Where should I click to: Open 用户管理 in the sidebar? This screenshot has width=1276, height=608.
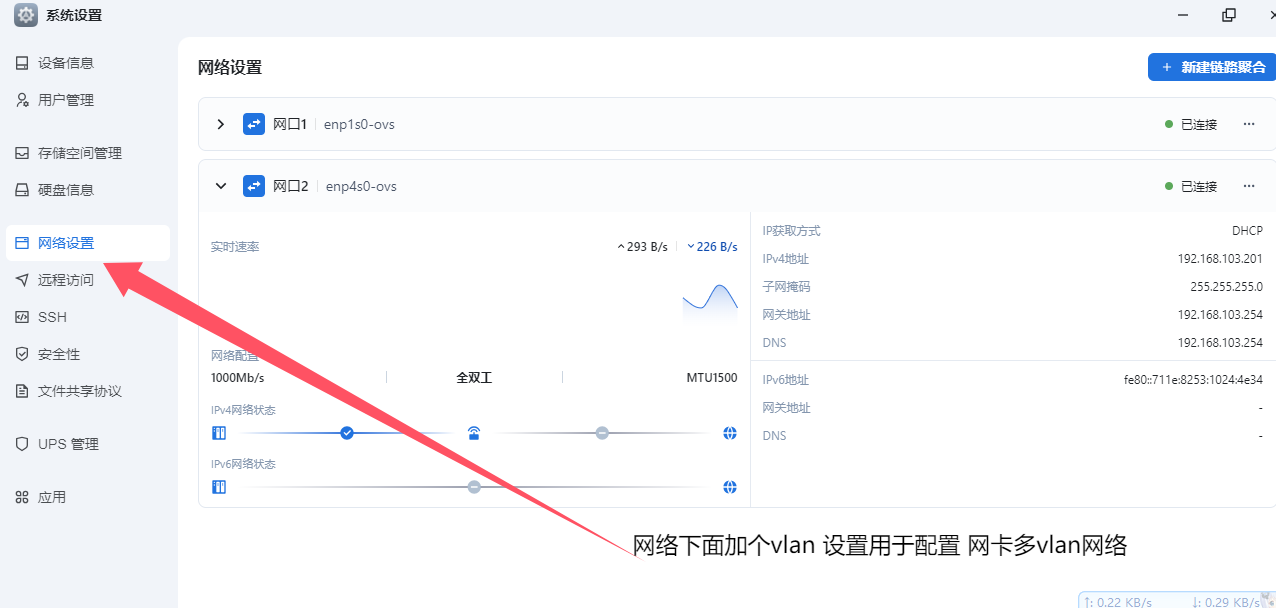[x=88, y=100]
